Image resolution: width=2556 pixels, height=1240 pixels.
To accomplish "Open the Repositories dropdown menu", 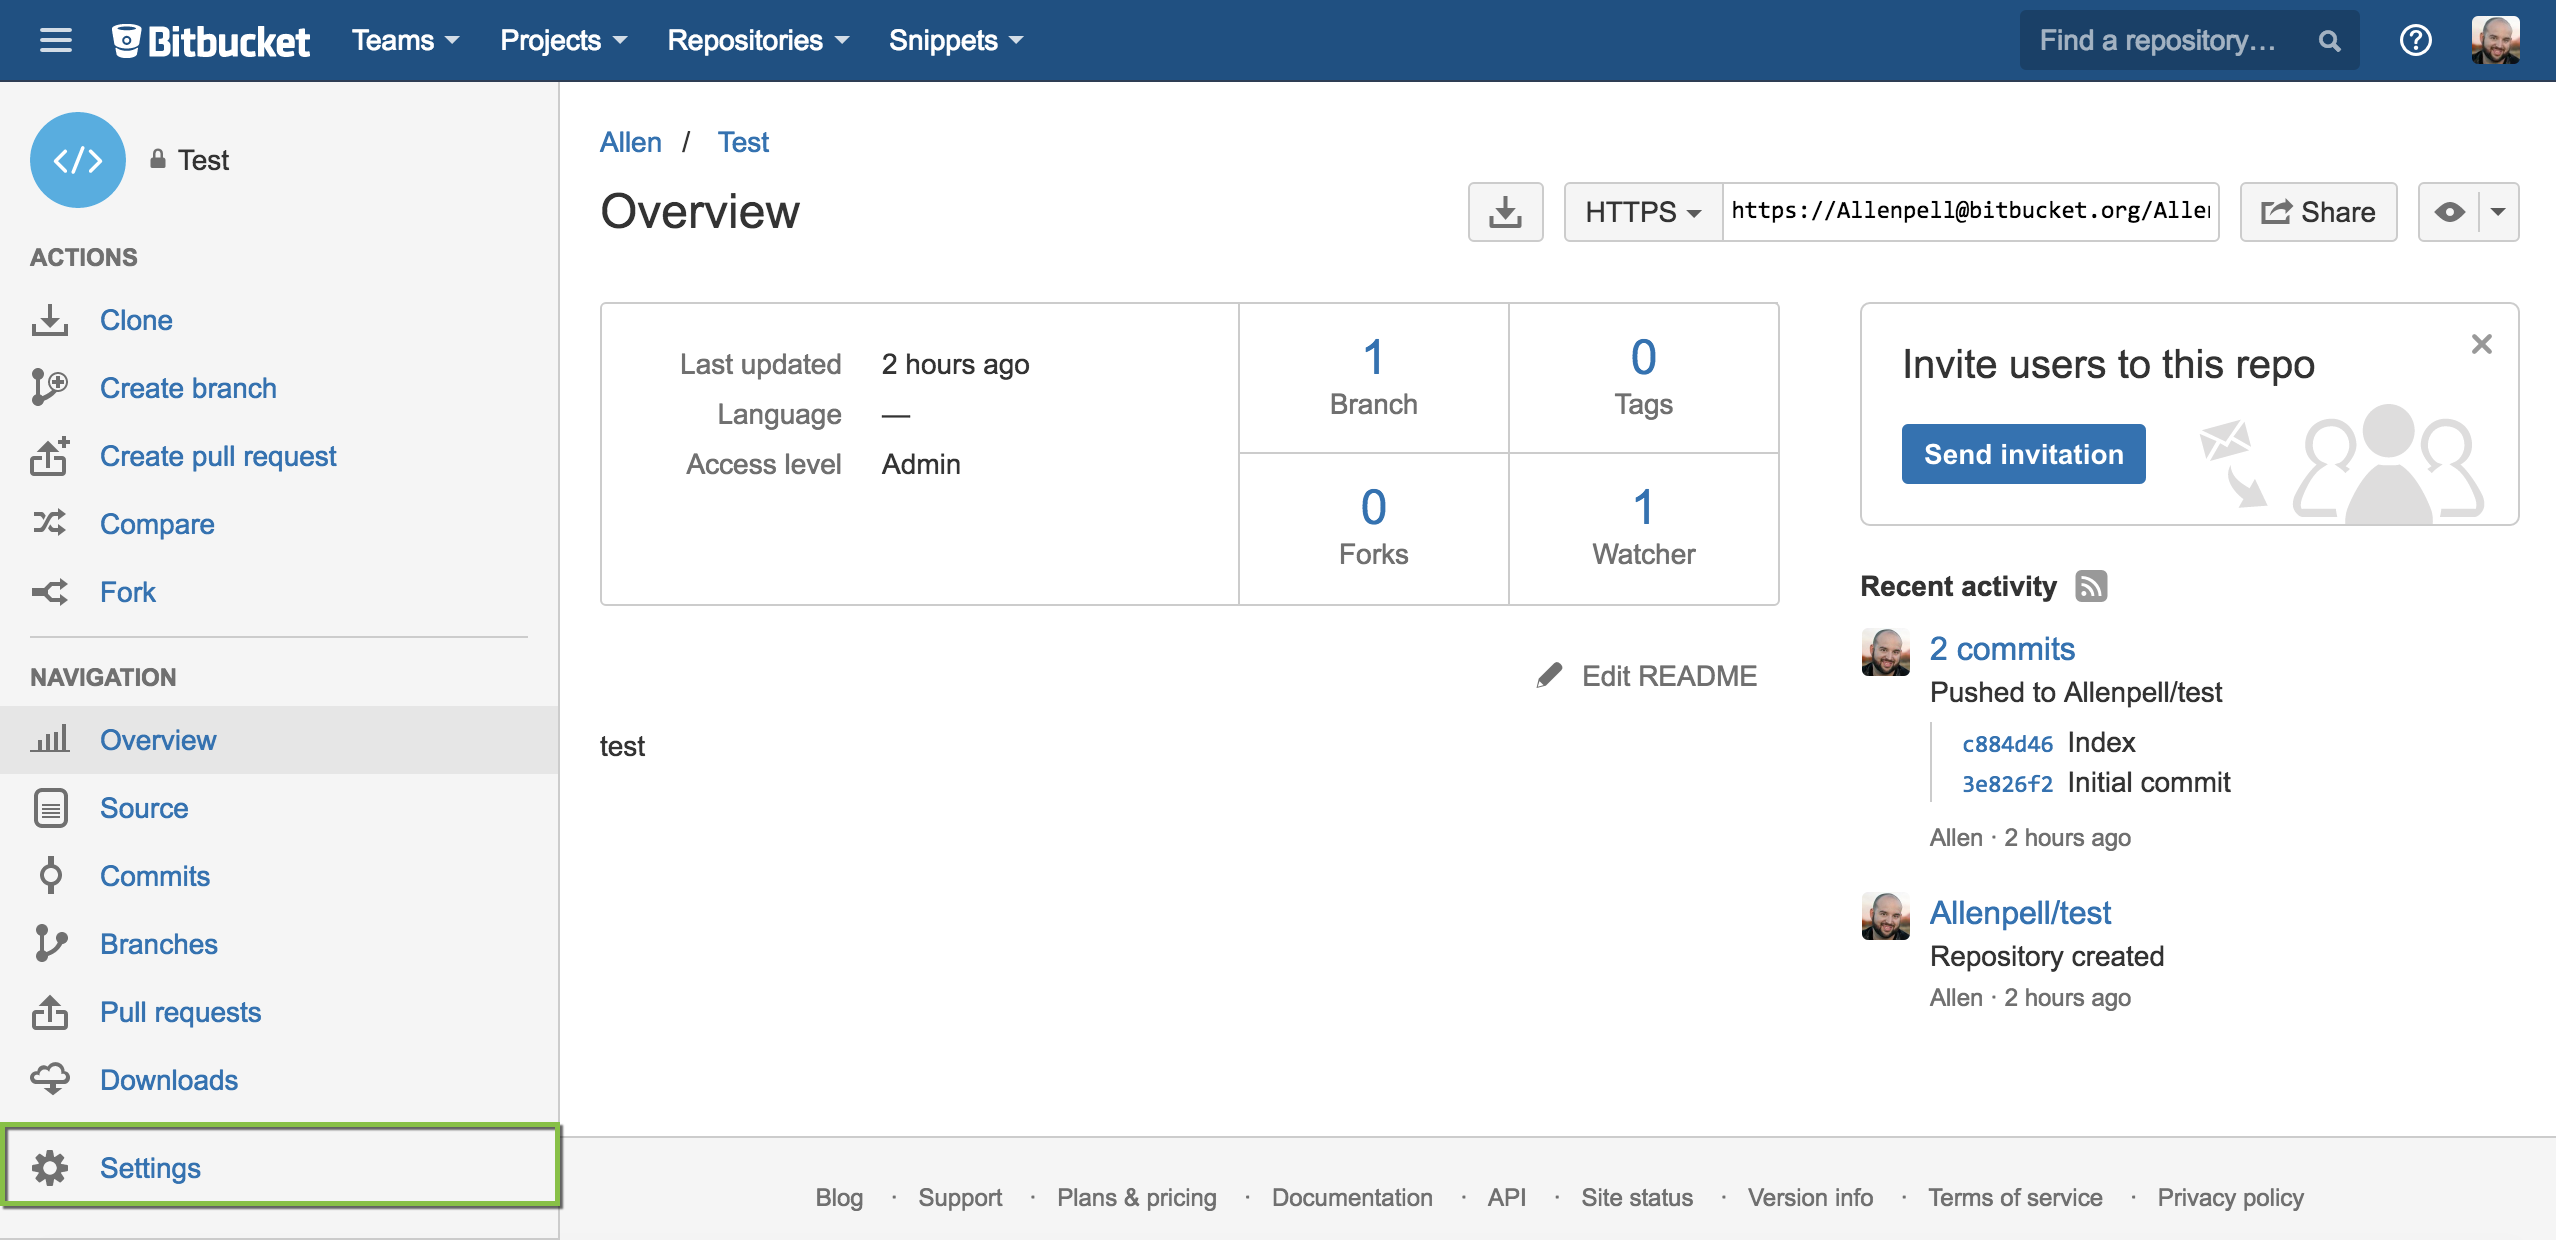I will 758,40.
